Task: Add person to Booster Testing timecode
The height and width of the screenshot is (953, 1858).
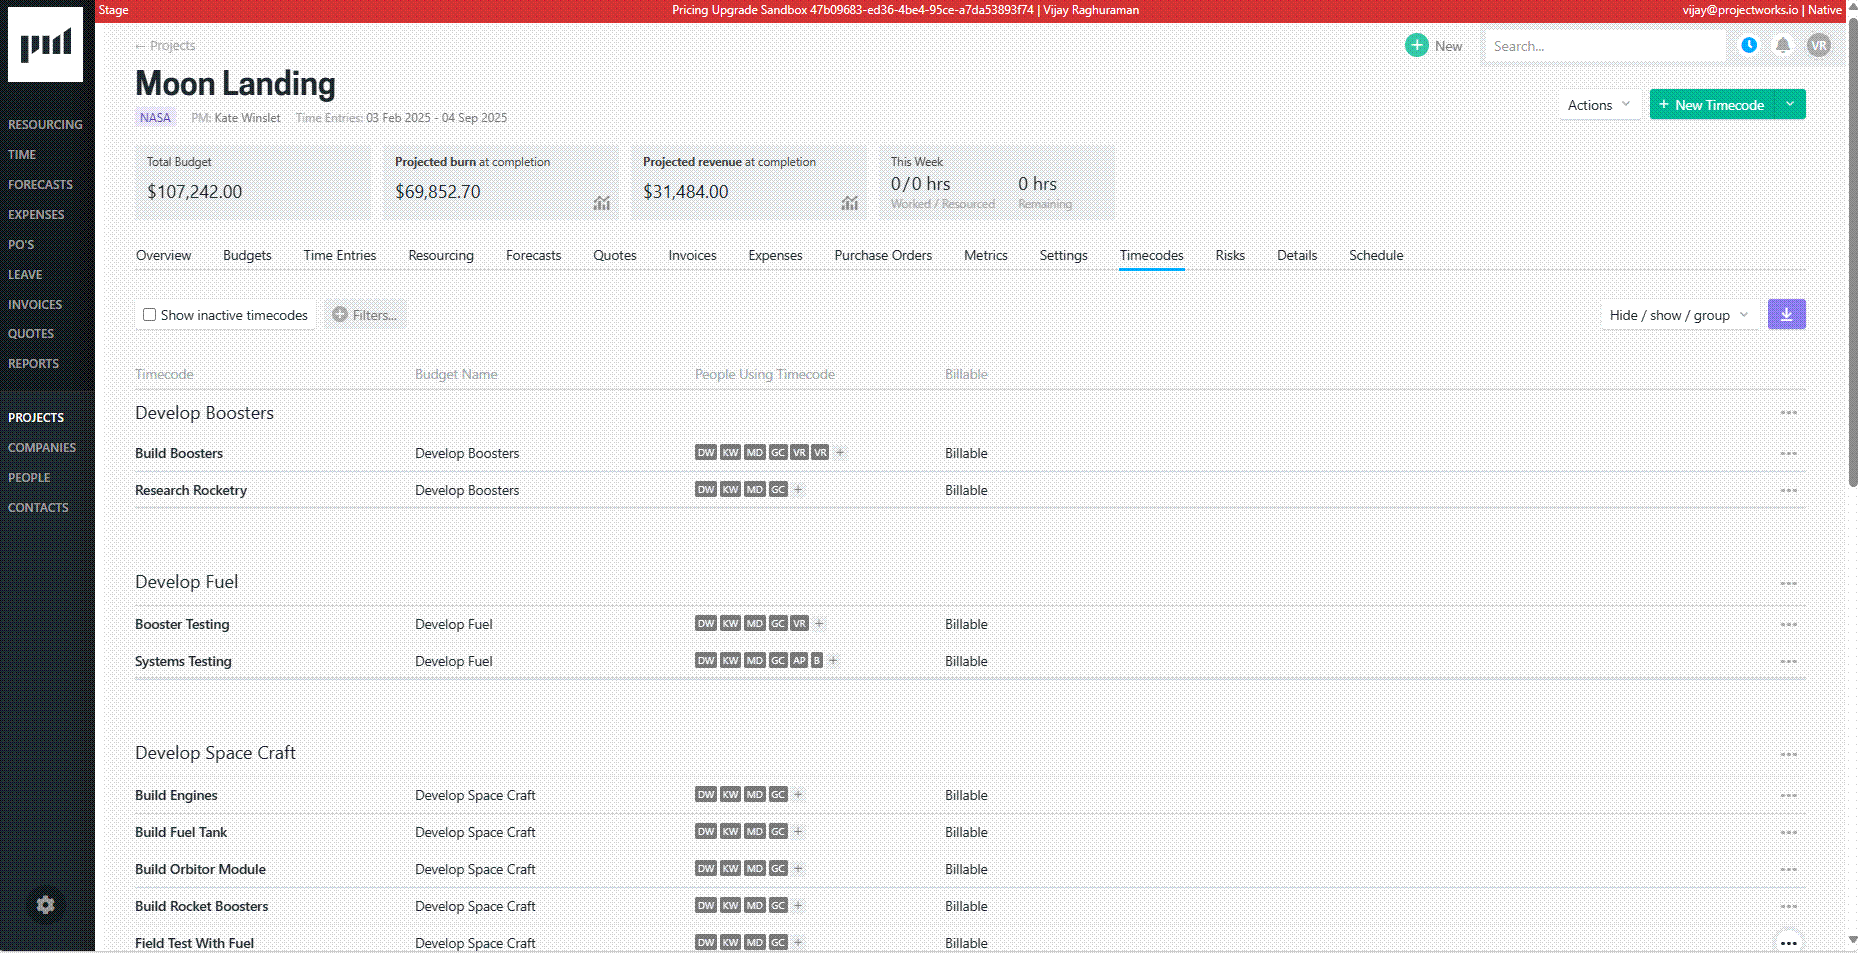Action: tap(819, 623)
